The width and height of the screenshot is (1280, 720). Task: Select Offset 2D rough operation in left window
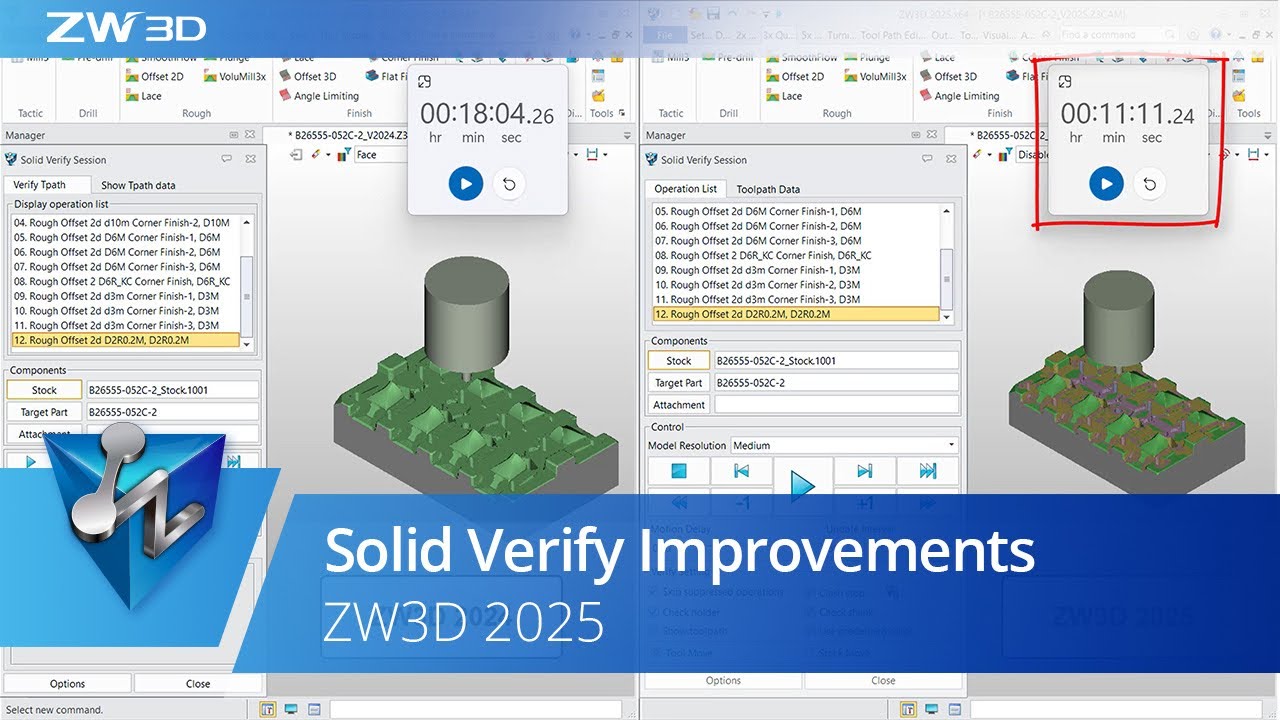[x=154, y=76]
